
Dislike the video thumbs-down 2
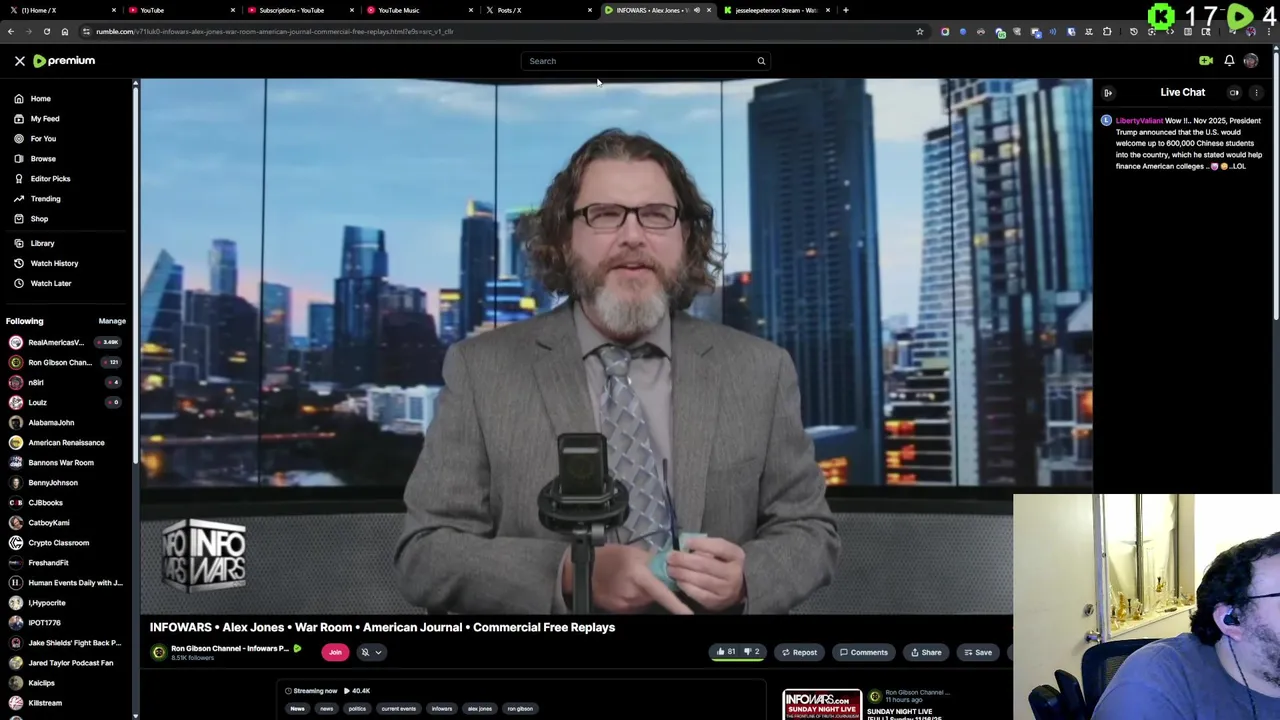point(752,652)
